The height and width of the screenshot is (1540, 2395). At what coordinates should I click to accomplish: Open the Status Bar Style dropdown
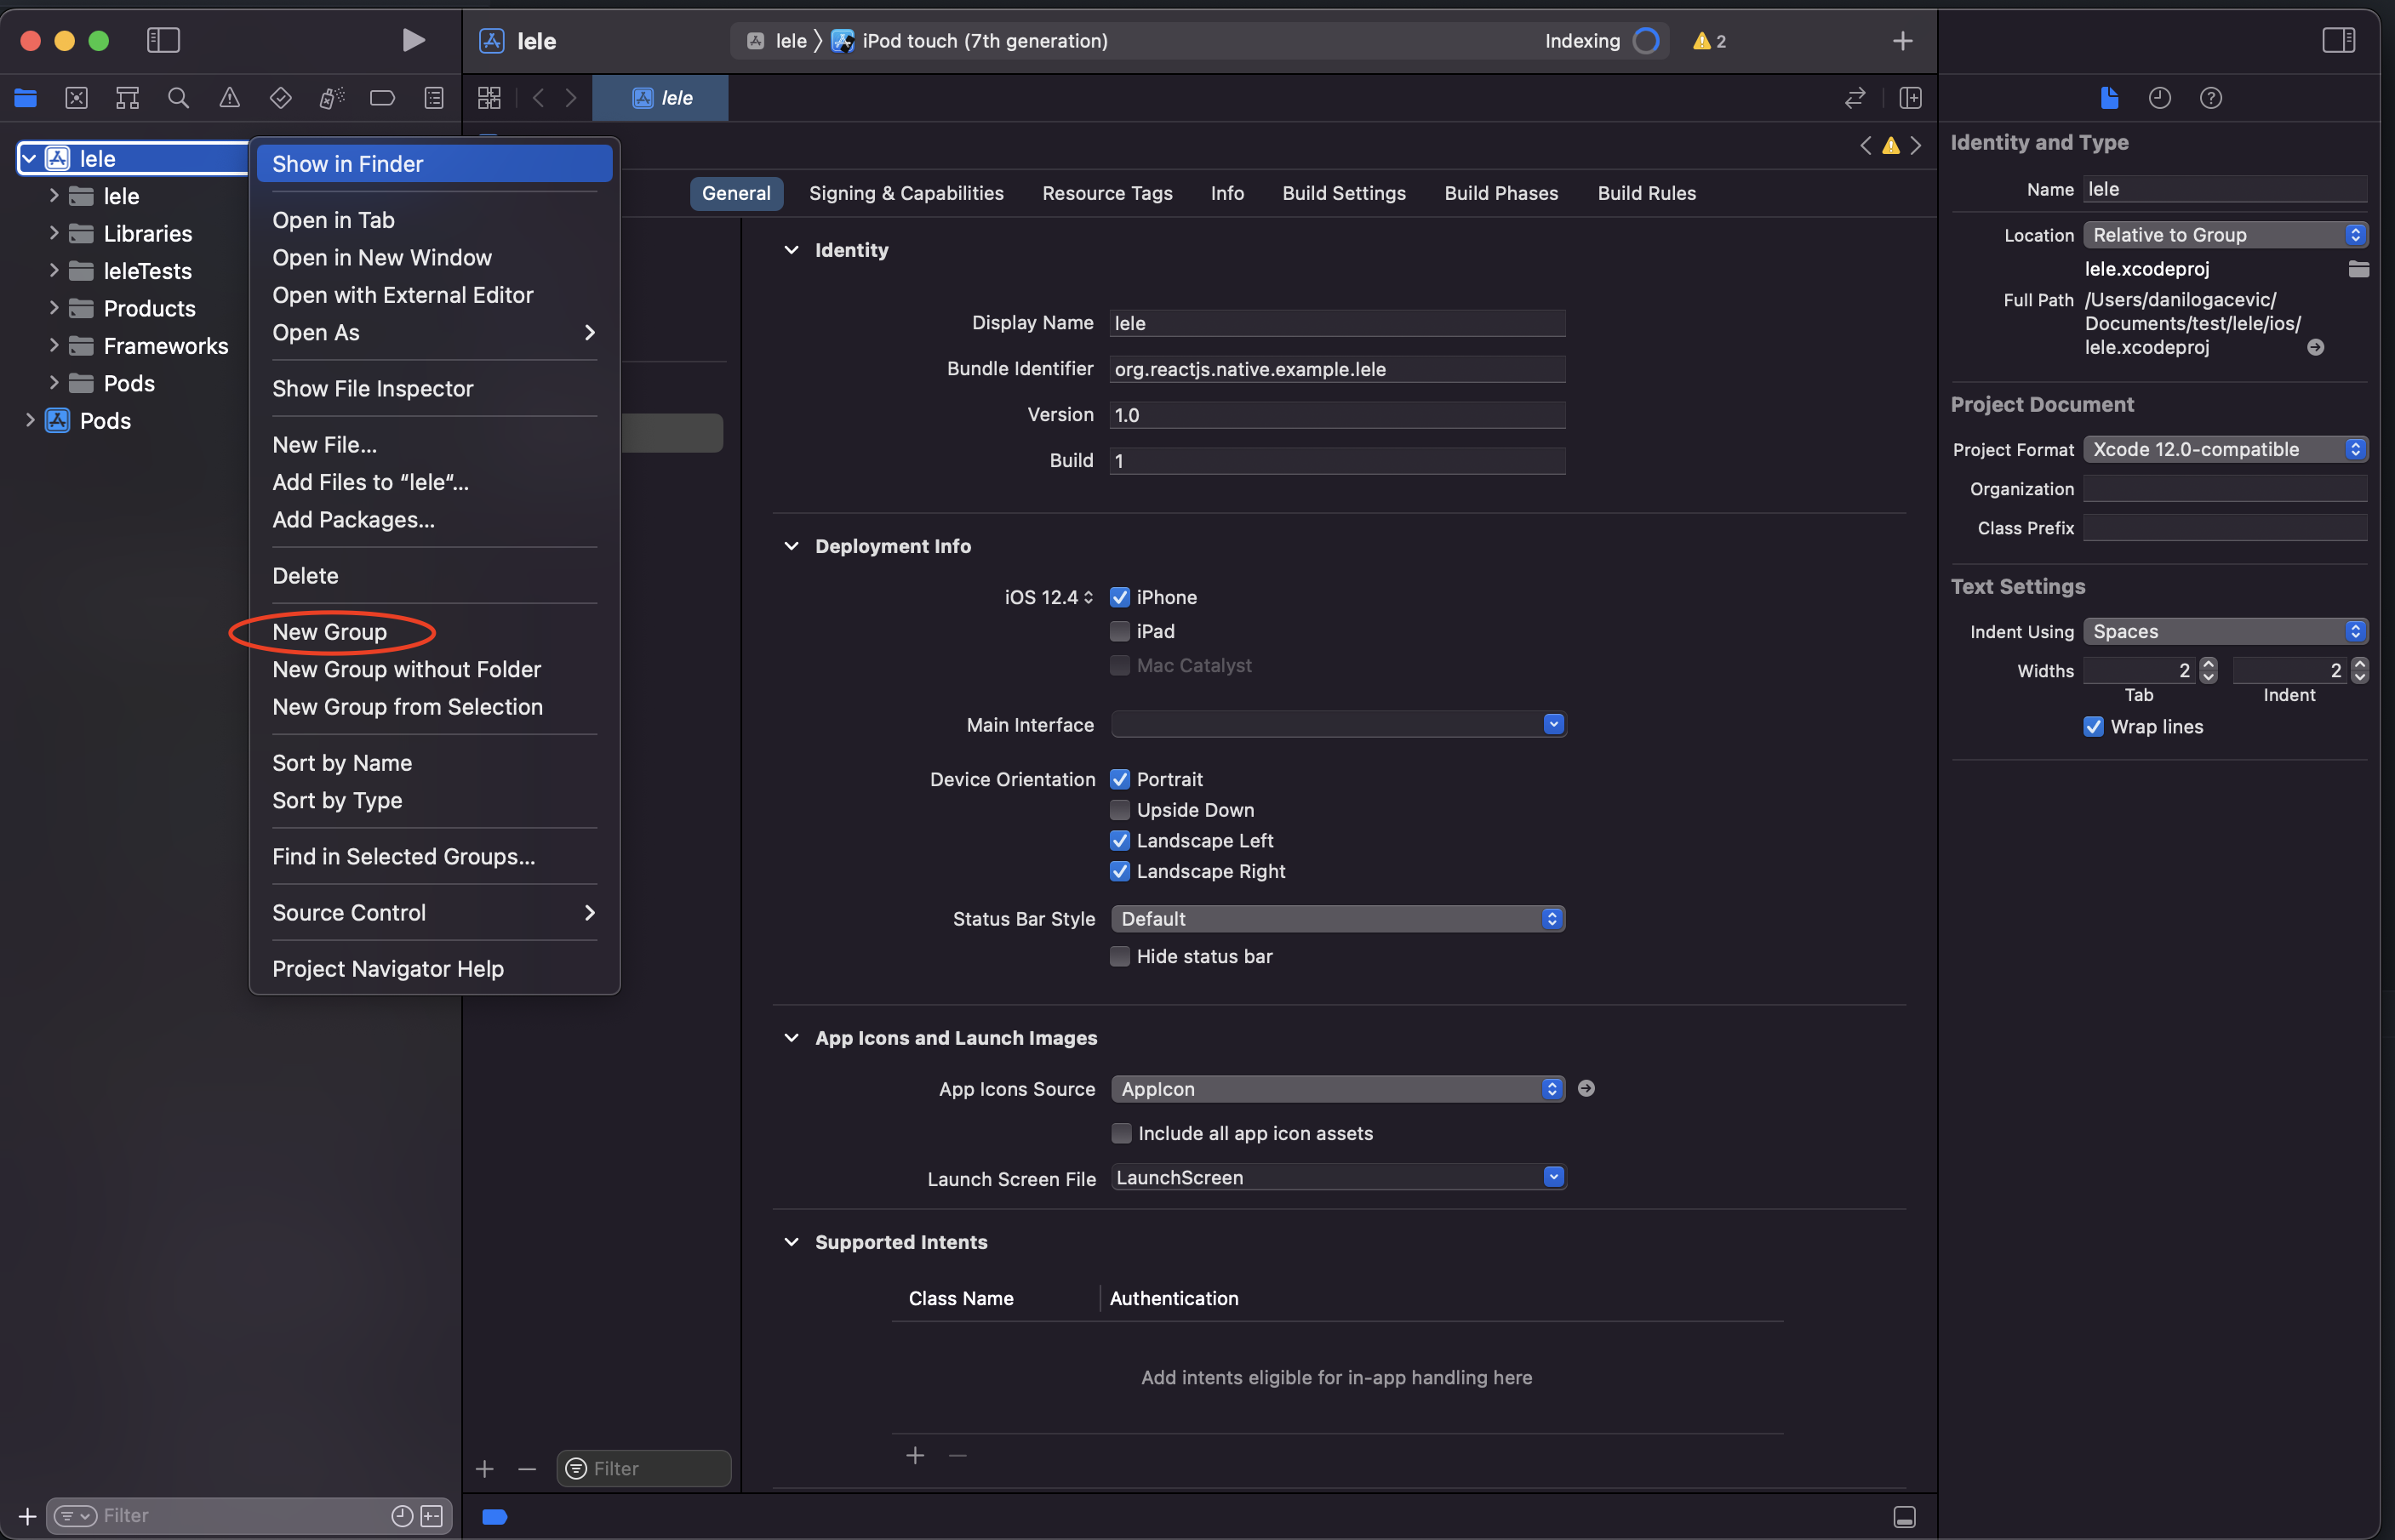[x=1337, y=918]
